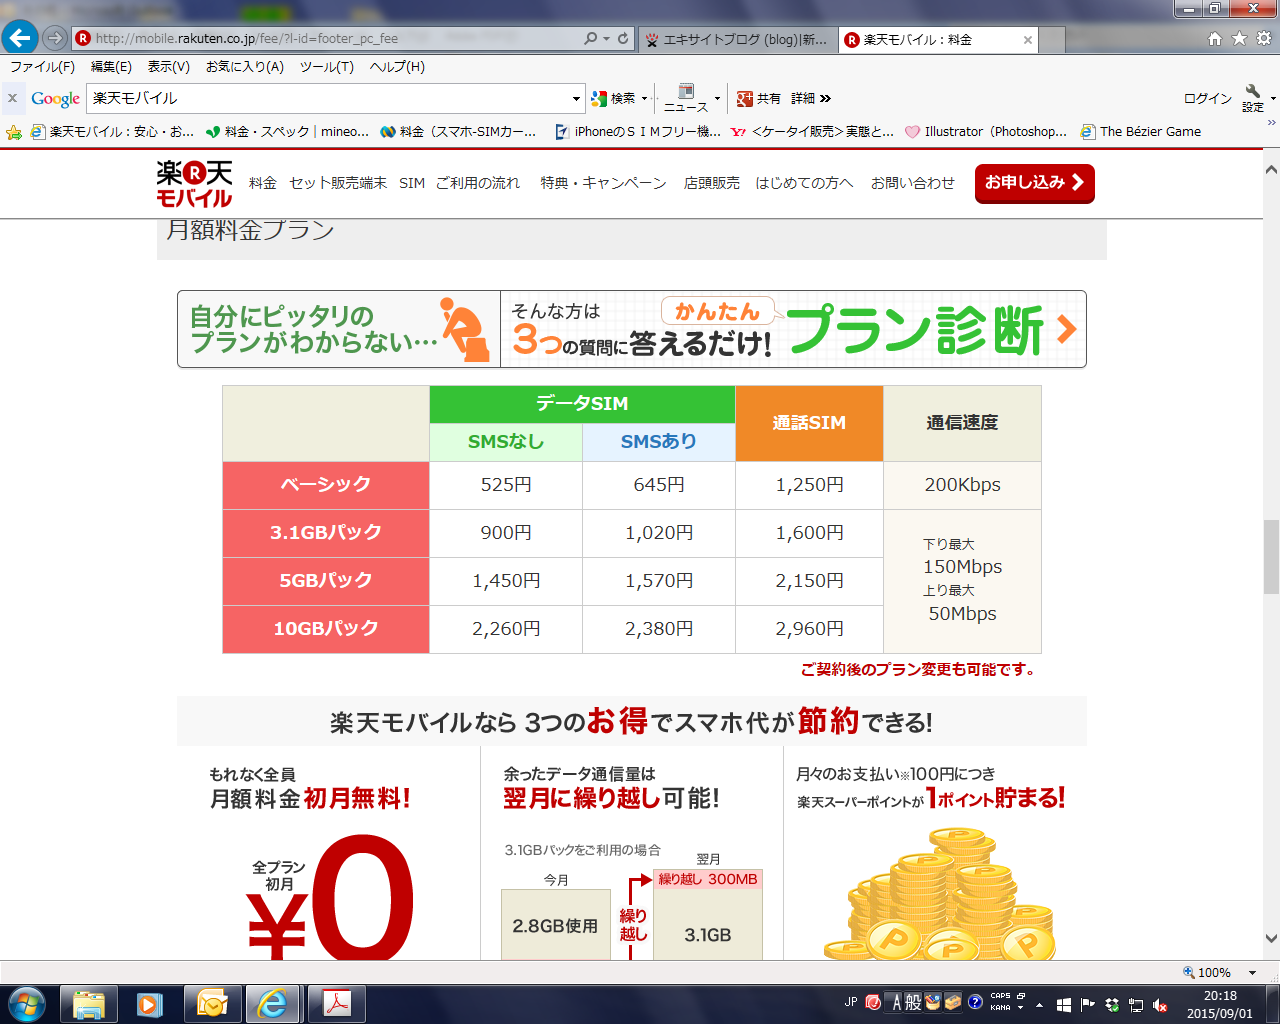Open the Outlook icon in the taskbar
Screen dimensions: 1280x1024
click(212, 1003)
